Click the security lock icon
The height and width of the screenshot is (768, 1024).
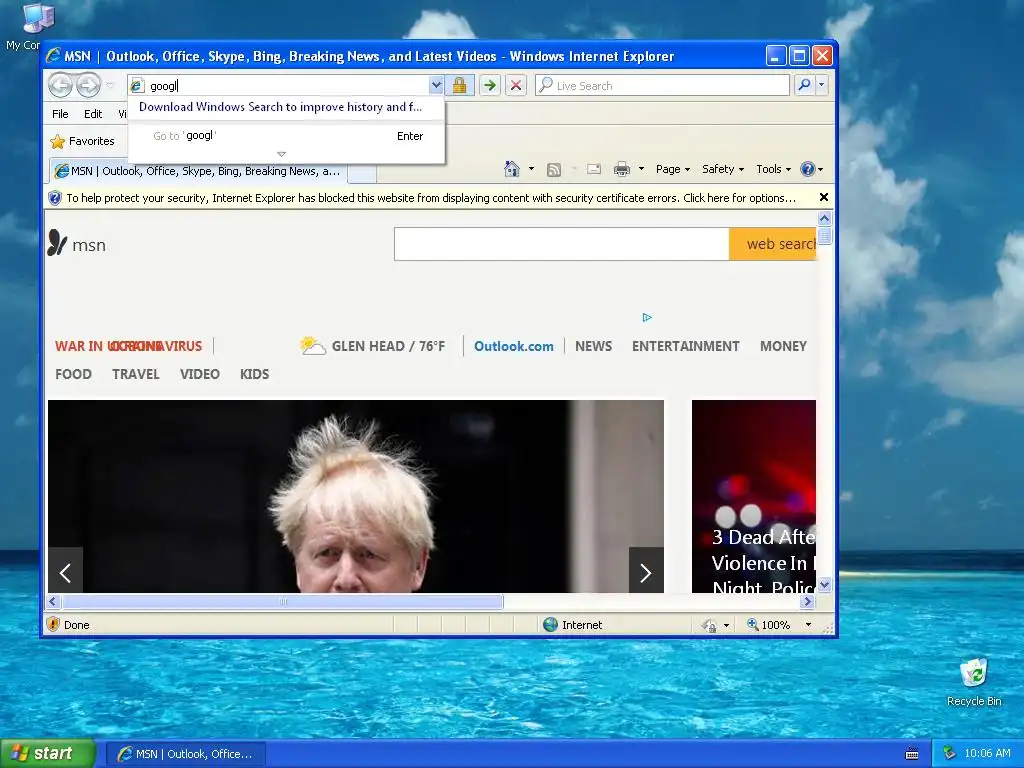coord(460,86)
